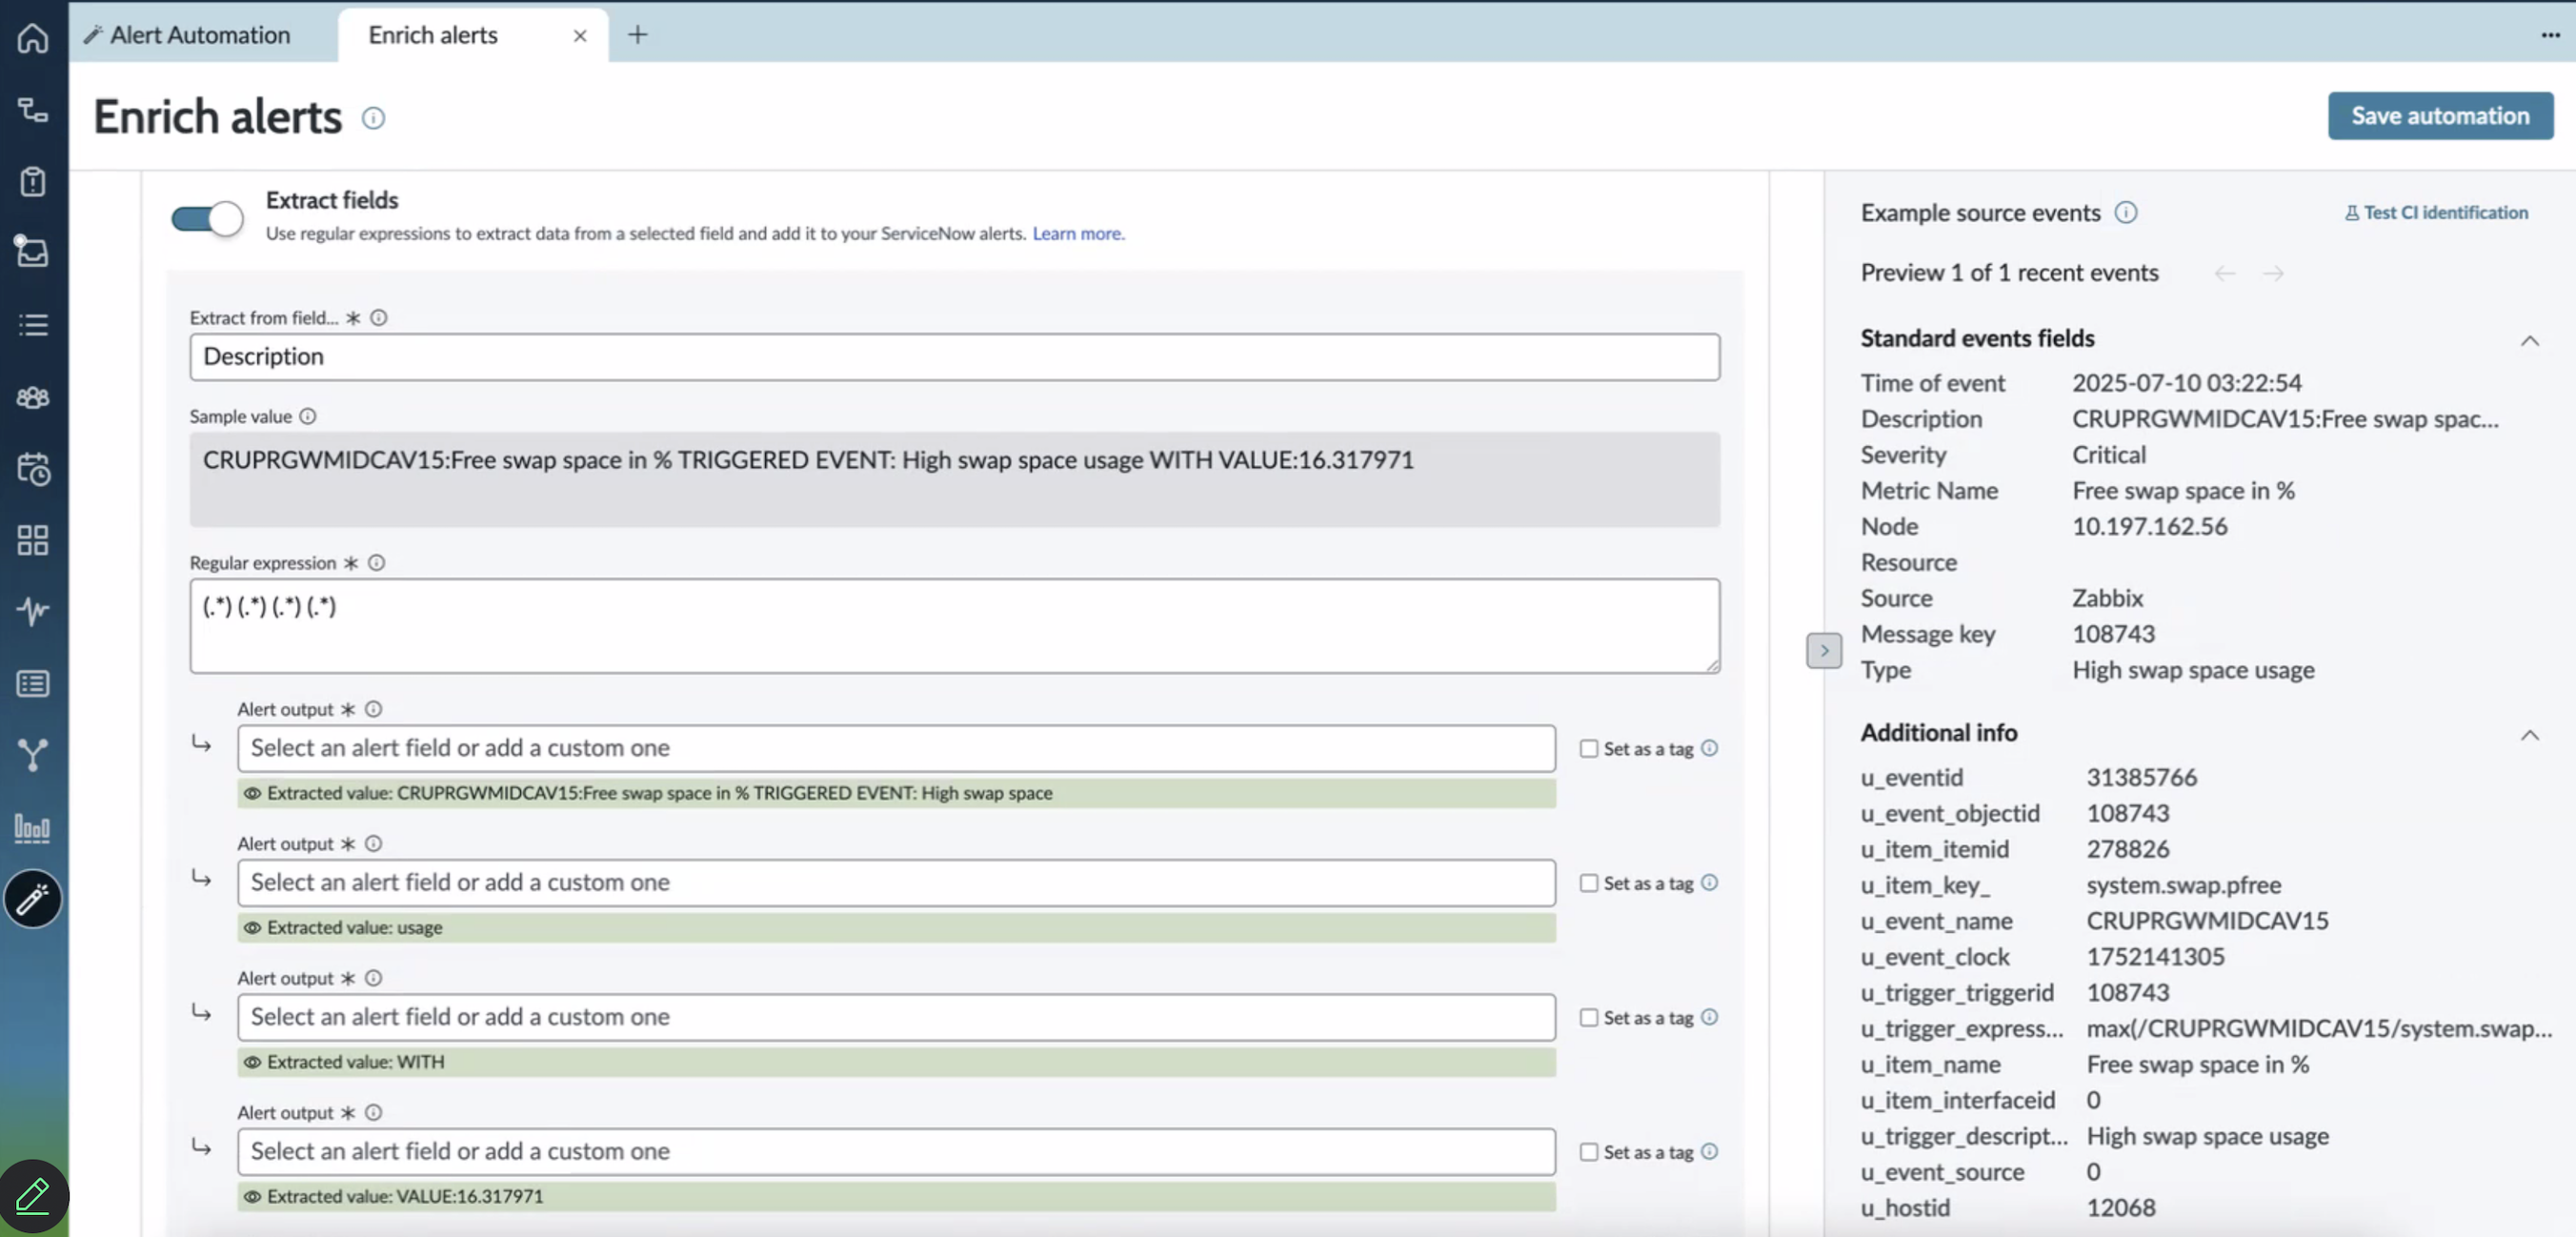The height and width of the screenshot is (1237, 2576).
Task: Toggle the Extract fields switch
Action: pyautogui.click(x=207, y=218)
